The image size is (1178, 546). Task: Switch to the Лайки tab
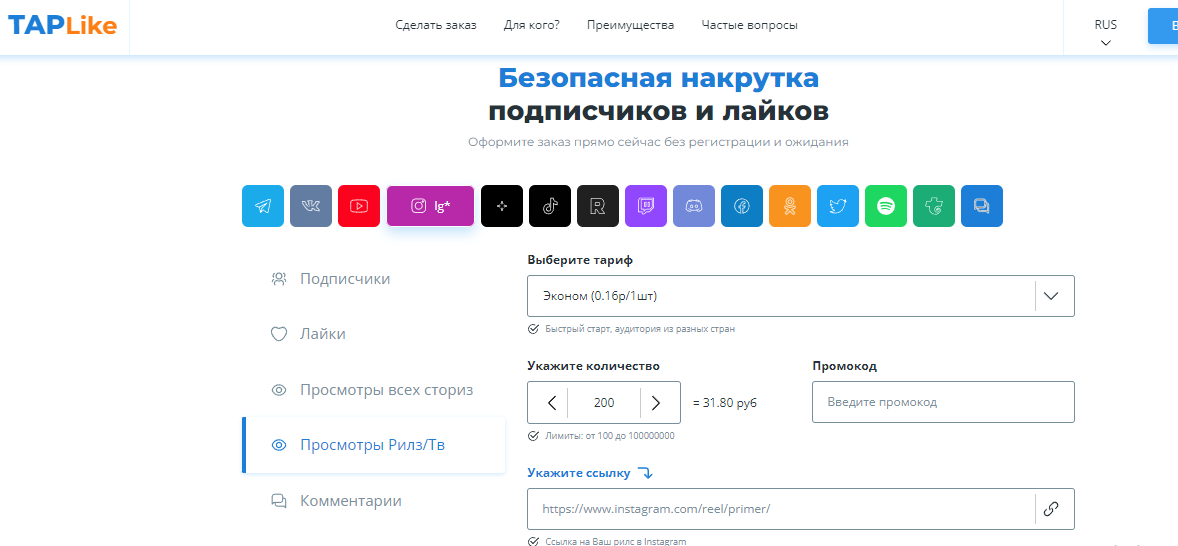pyautogui.click(x=373, y=334)
